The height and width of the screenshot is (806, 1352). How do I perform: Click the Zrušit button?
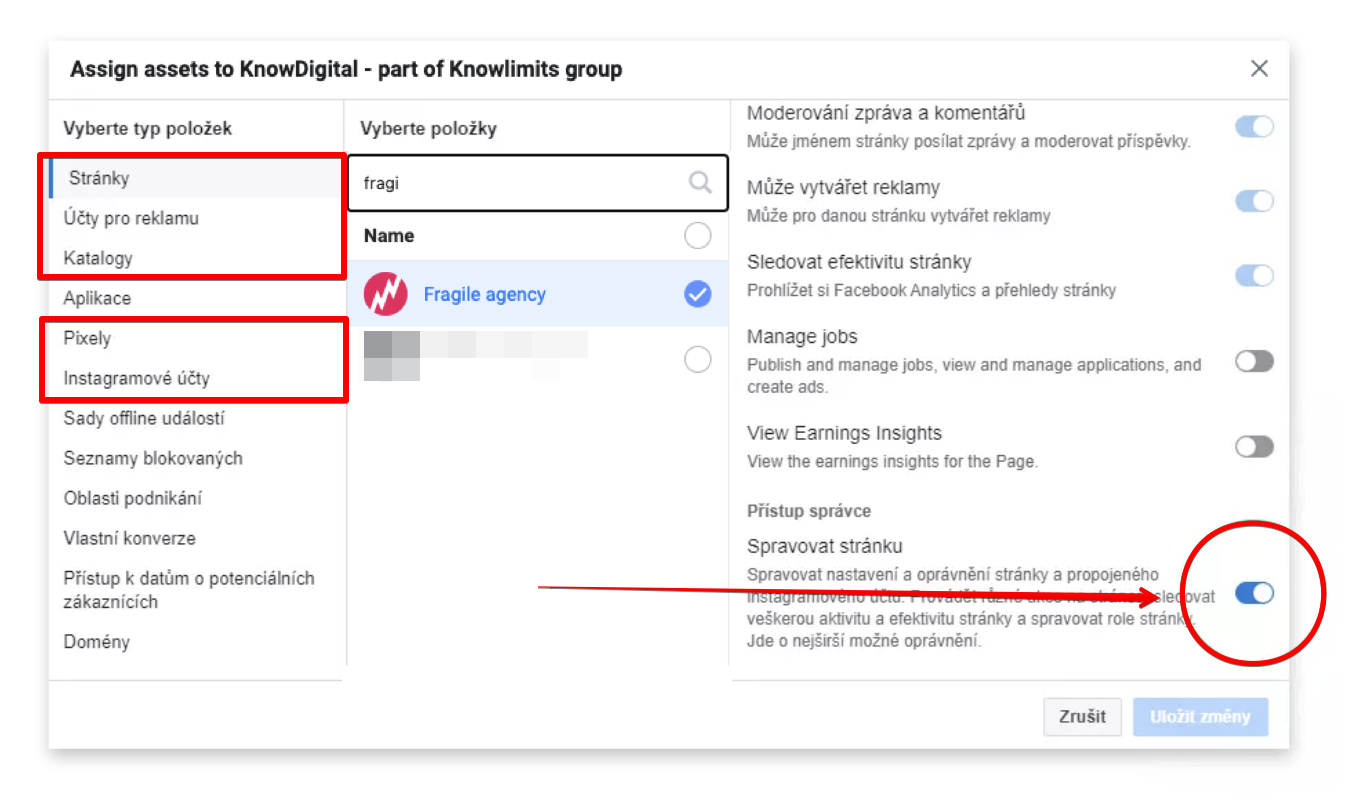click(1082, 717)
